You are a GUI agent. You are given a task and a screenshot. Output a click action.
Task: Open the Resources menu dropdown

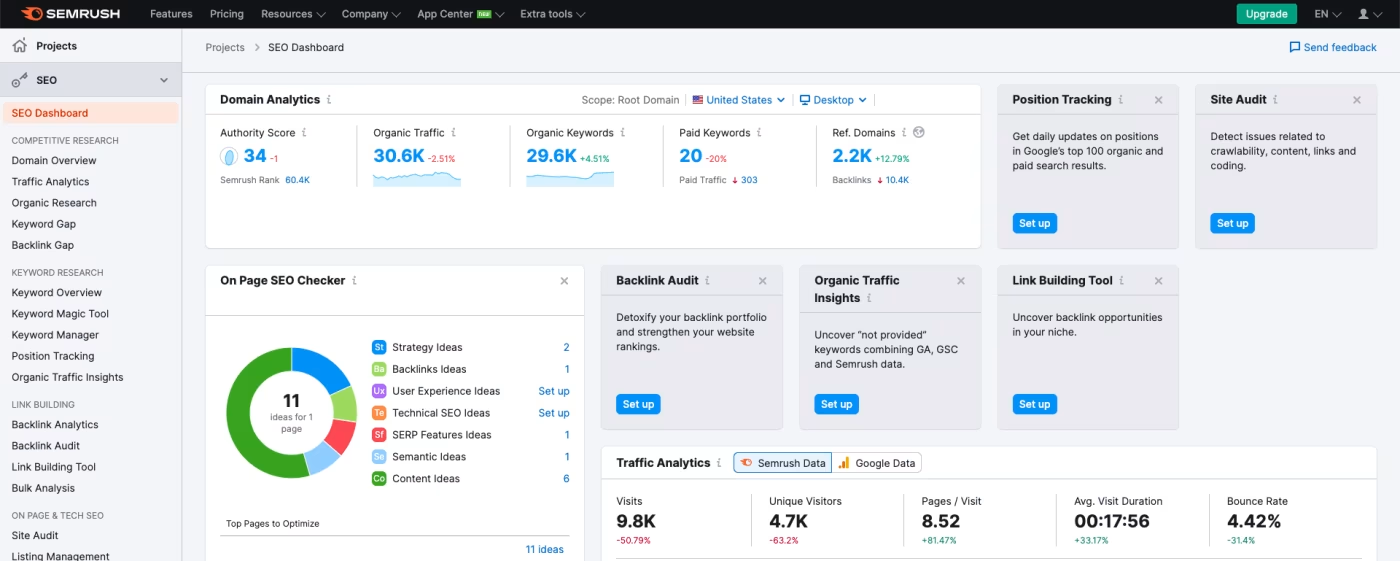(x=293, y=14)
